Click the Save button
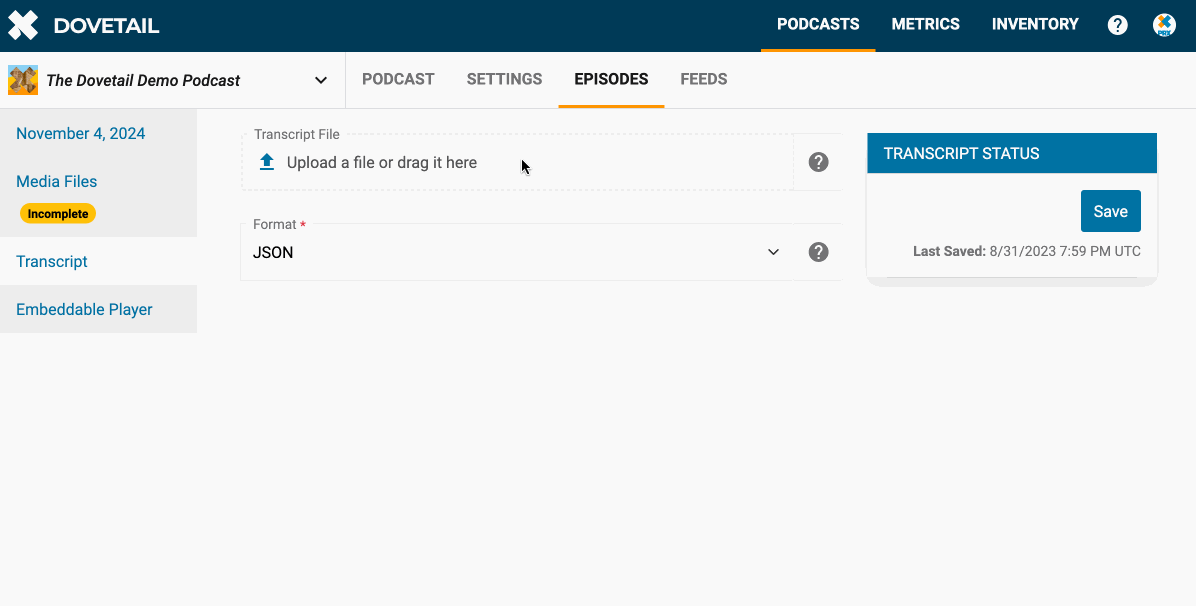The image size is (1196, 606). 1111,211
